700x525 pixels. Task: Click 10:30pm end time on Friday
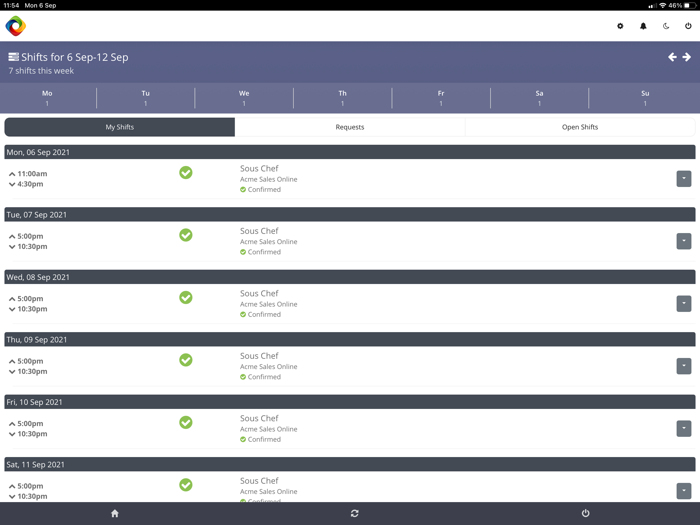point(32,434)
